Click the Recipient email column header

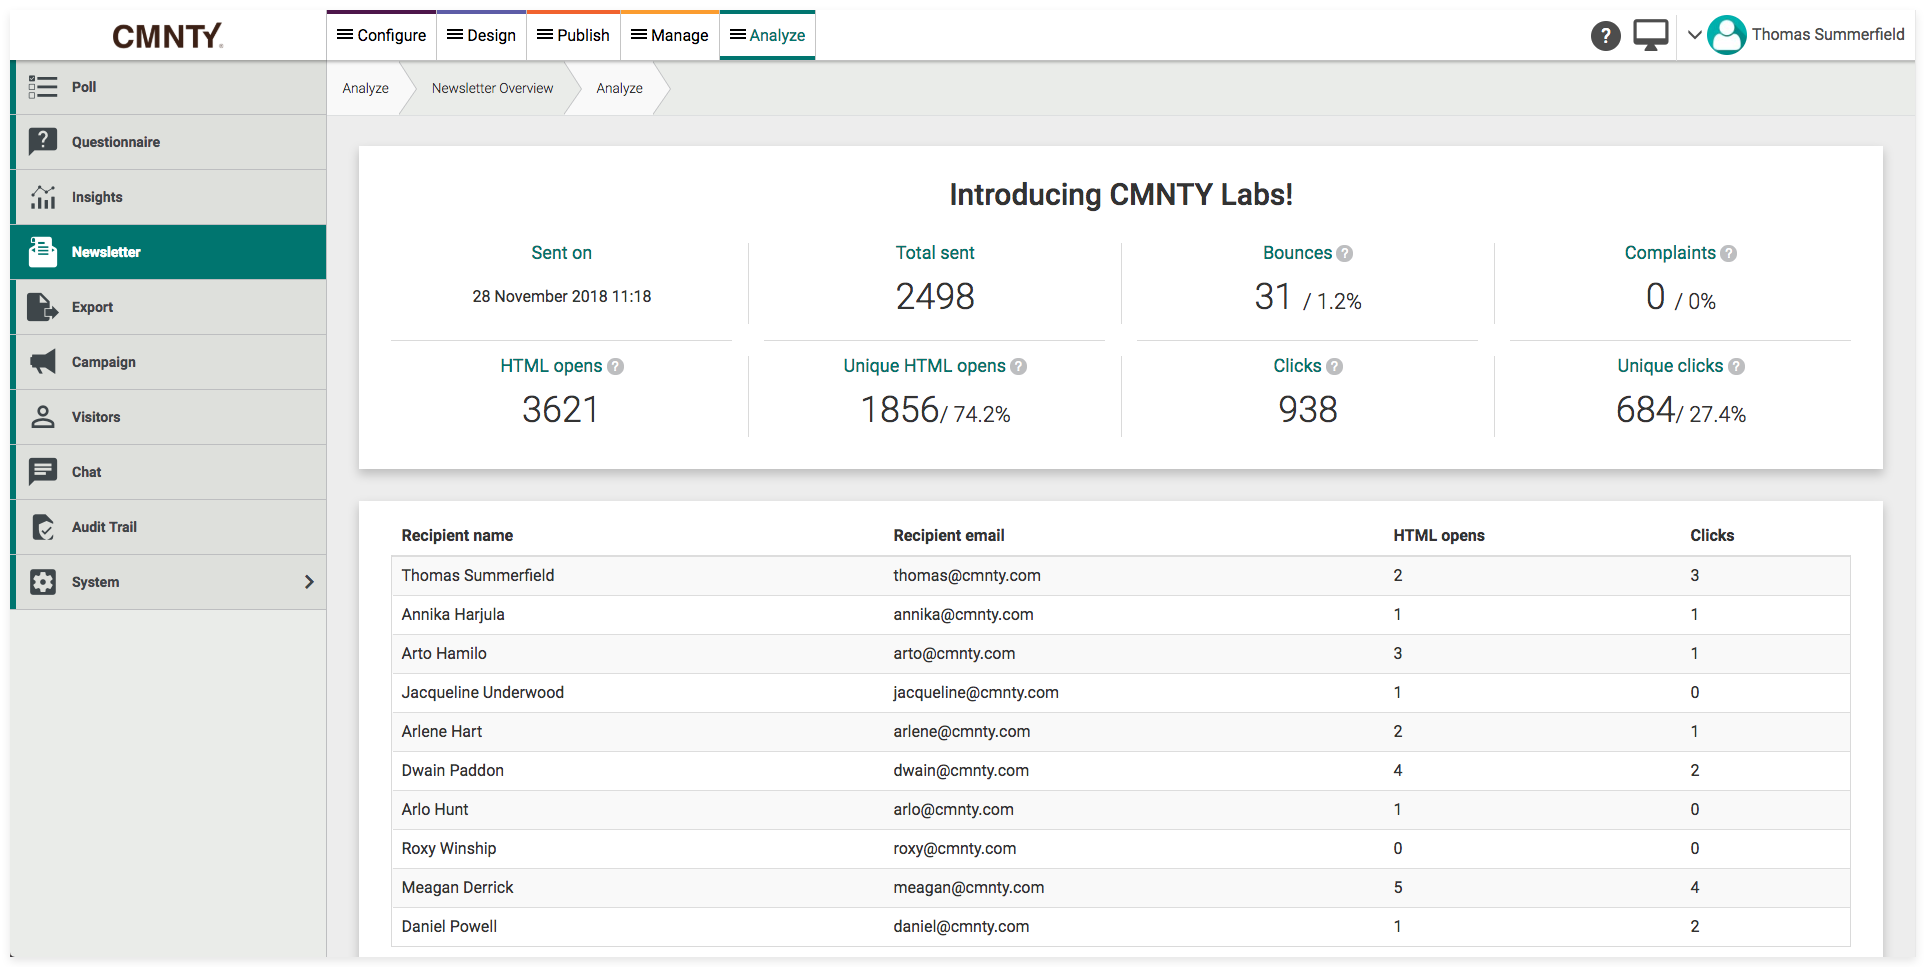949,536
